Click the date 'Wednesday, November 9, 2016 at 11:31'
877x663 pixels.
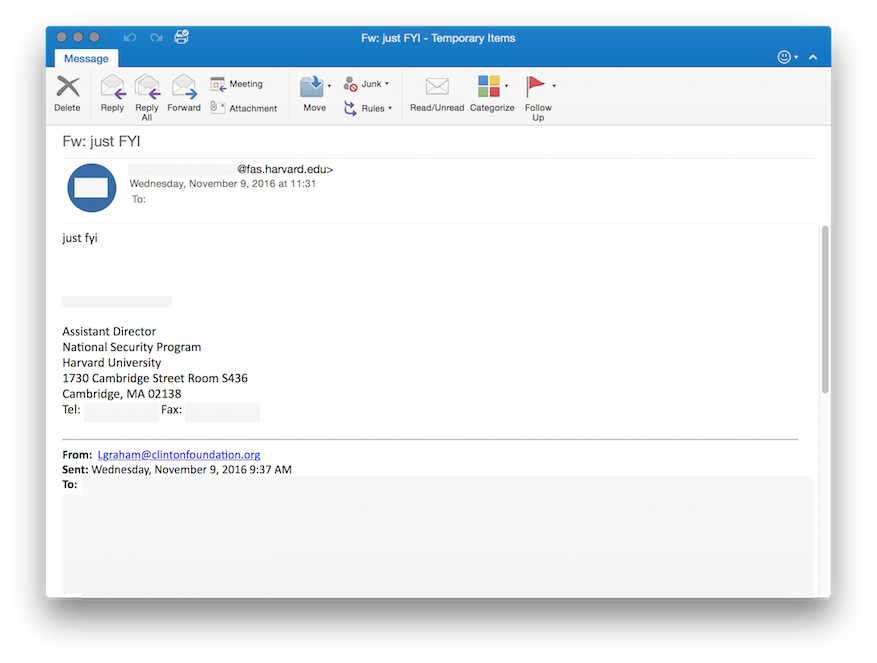click(x=223, y=184)
